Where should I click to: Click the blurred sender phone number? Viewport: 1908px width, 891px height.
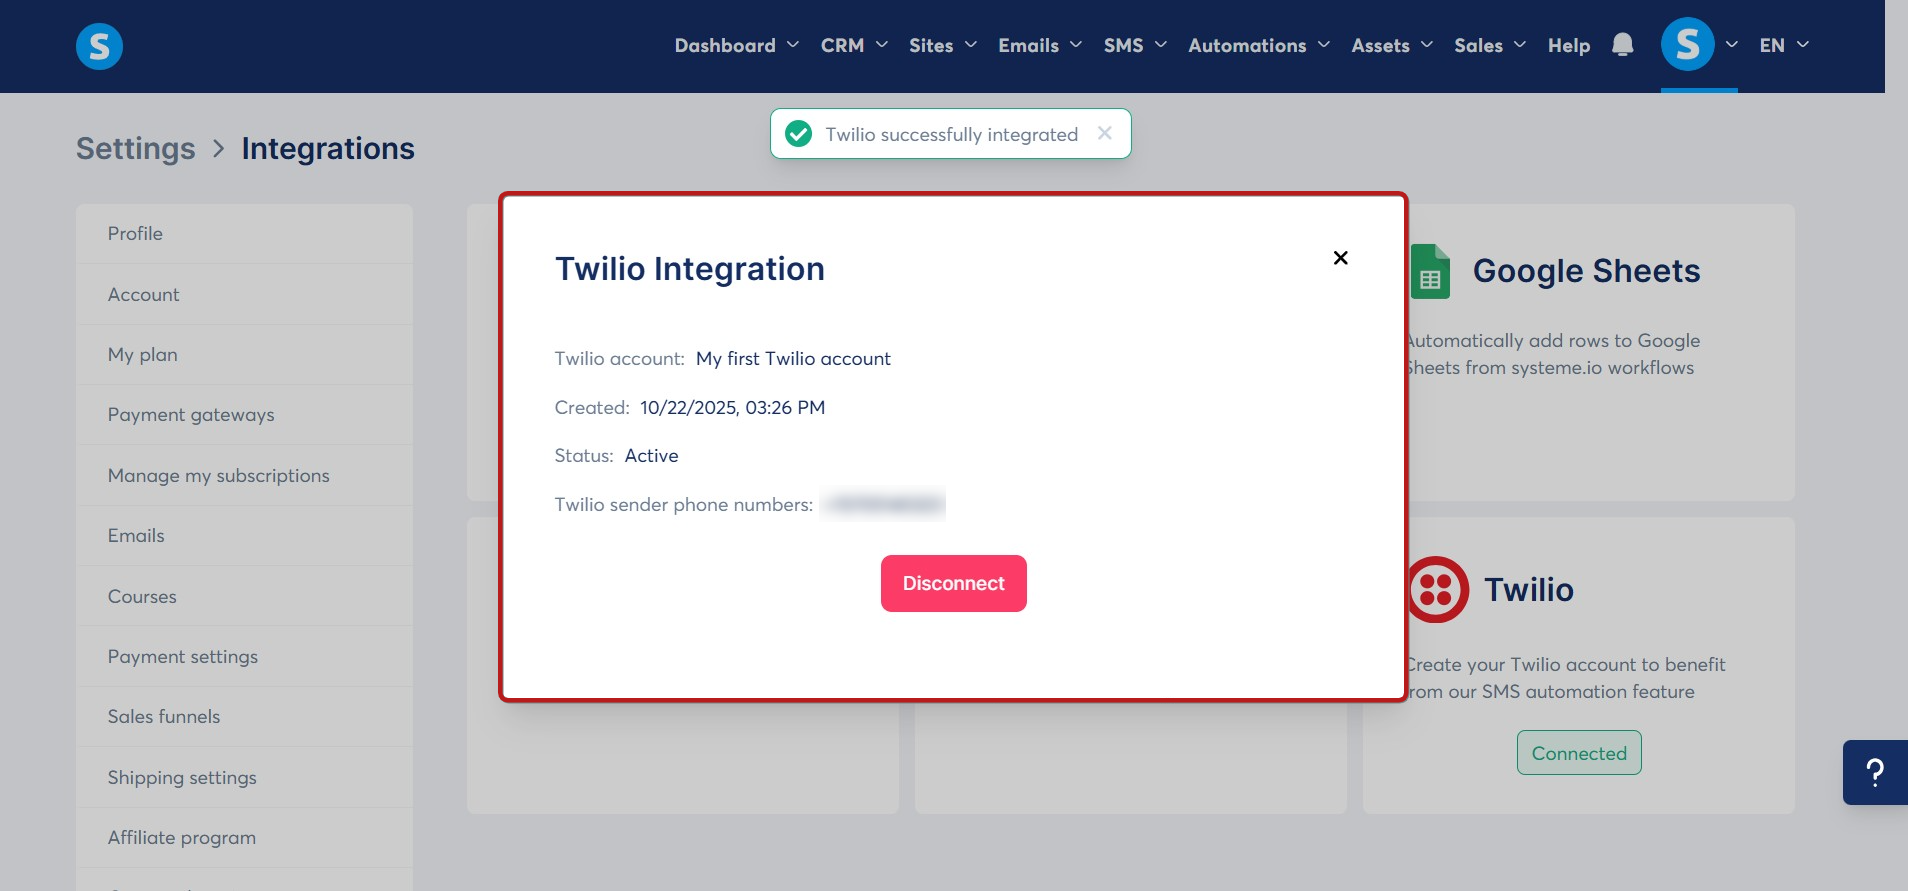click(x=884, y=504)
